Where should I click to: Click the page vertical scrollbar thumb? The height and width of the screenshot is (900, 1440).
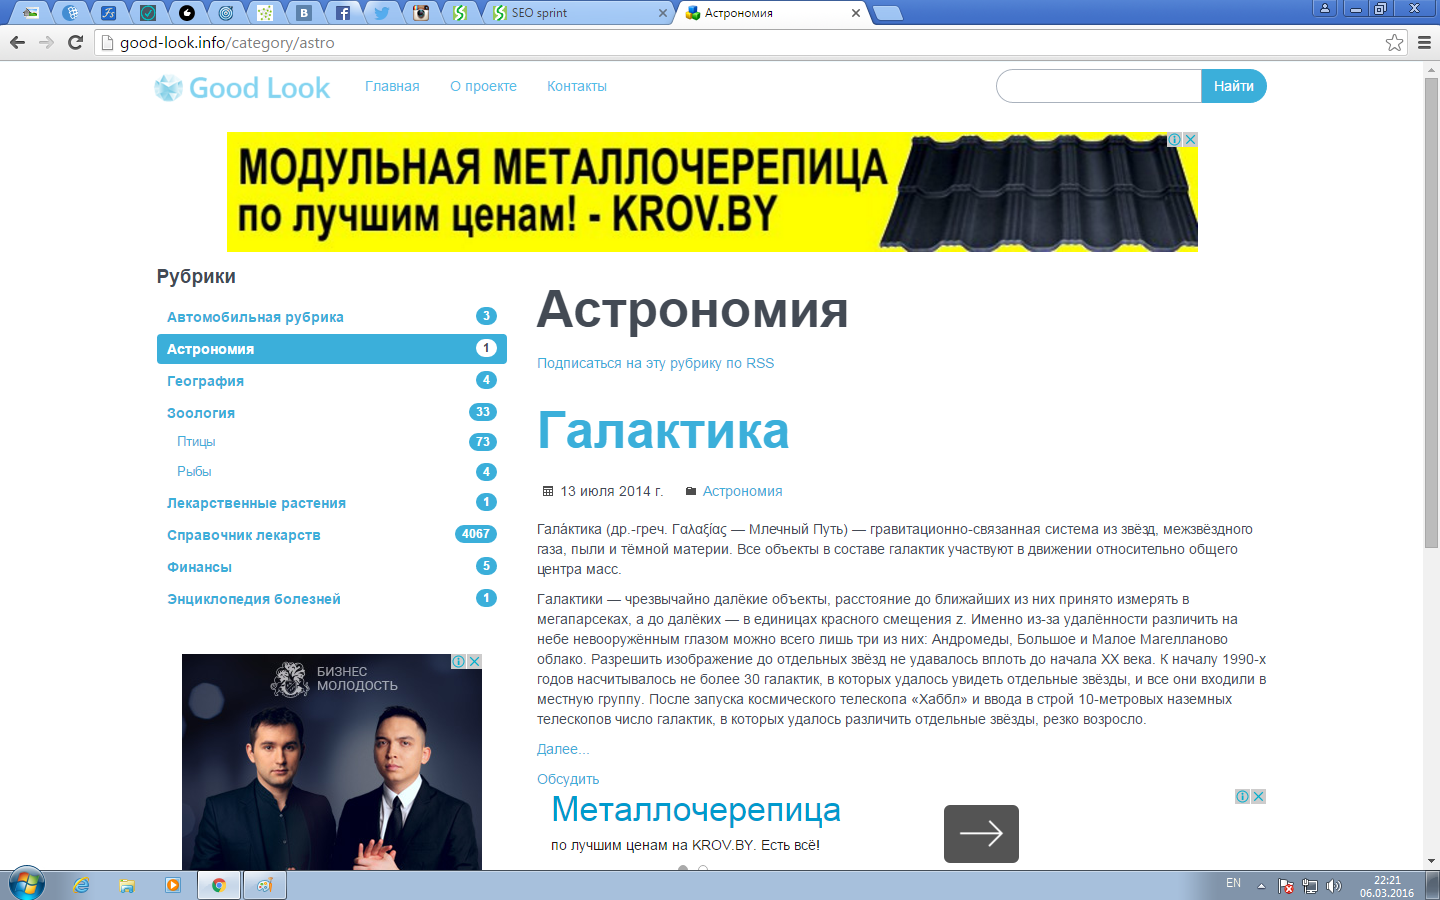(1431, 312)
